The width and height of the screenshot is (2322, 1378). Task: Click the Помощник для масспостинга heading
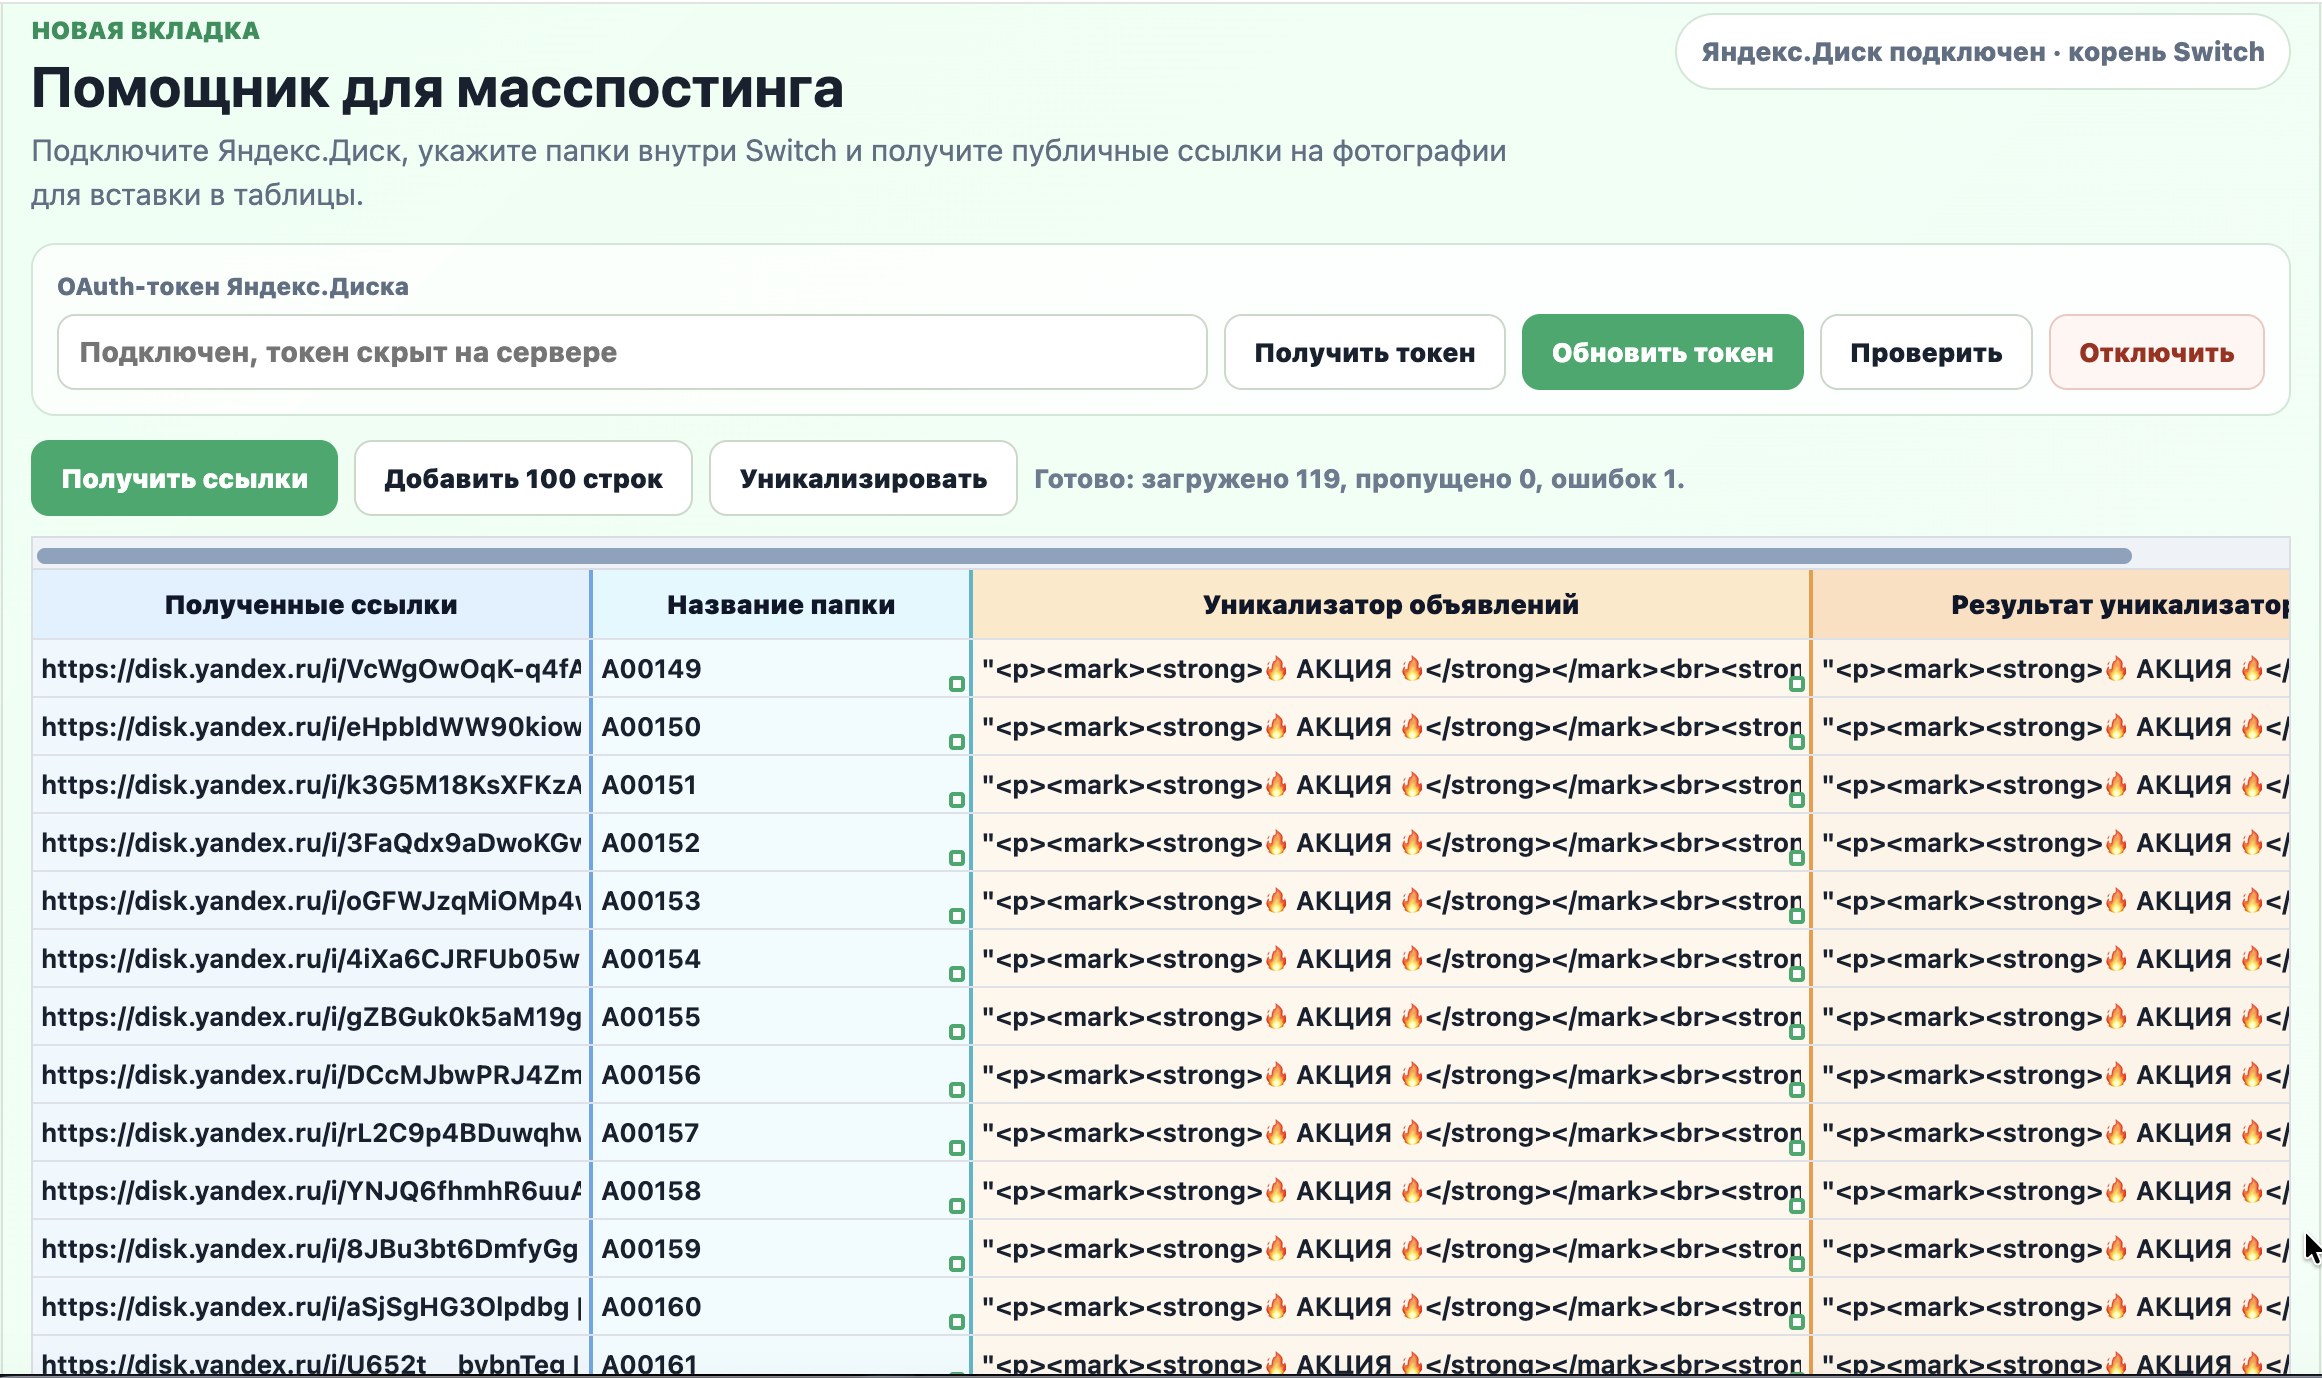[437, 88]
